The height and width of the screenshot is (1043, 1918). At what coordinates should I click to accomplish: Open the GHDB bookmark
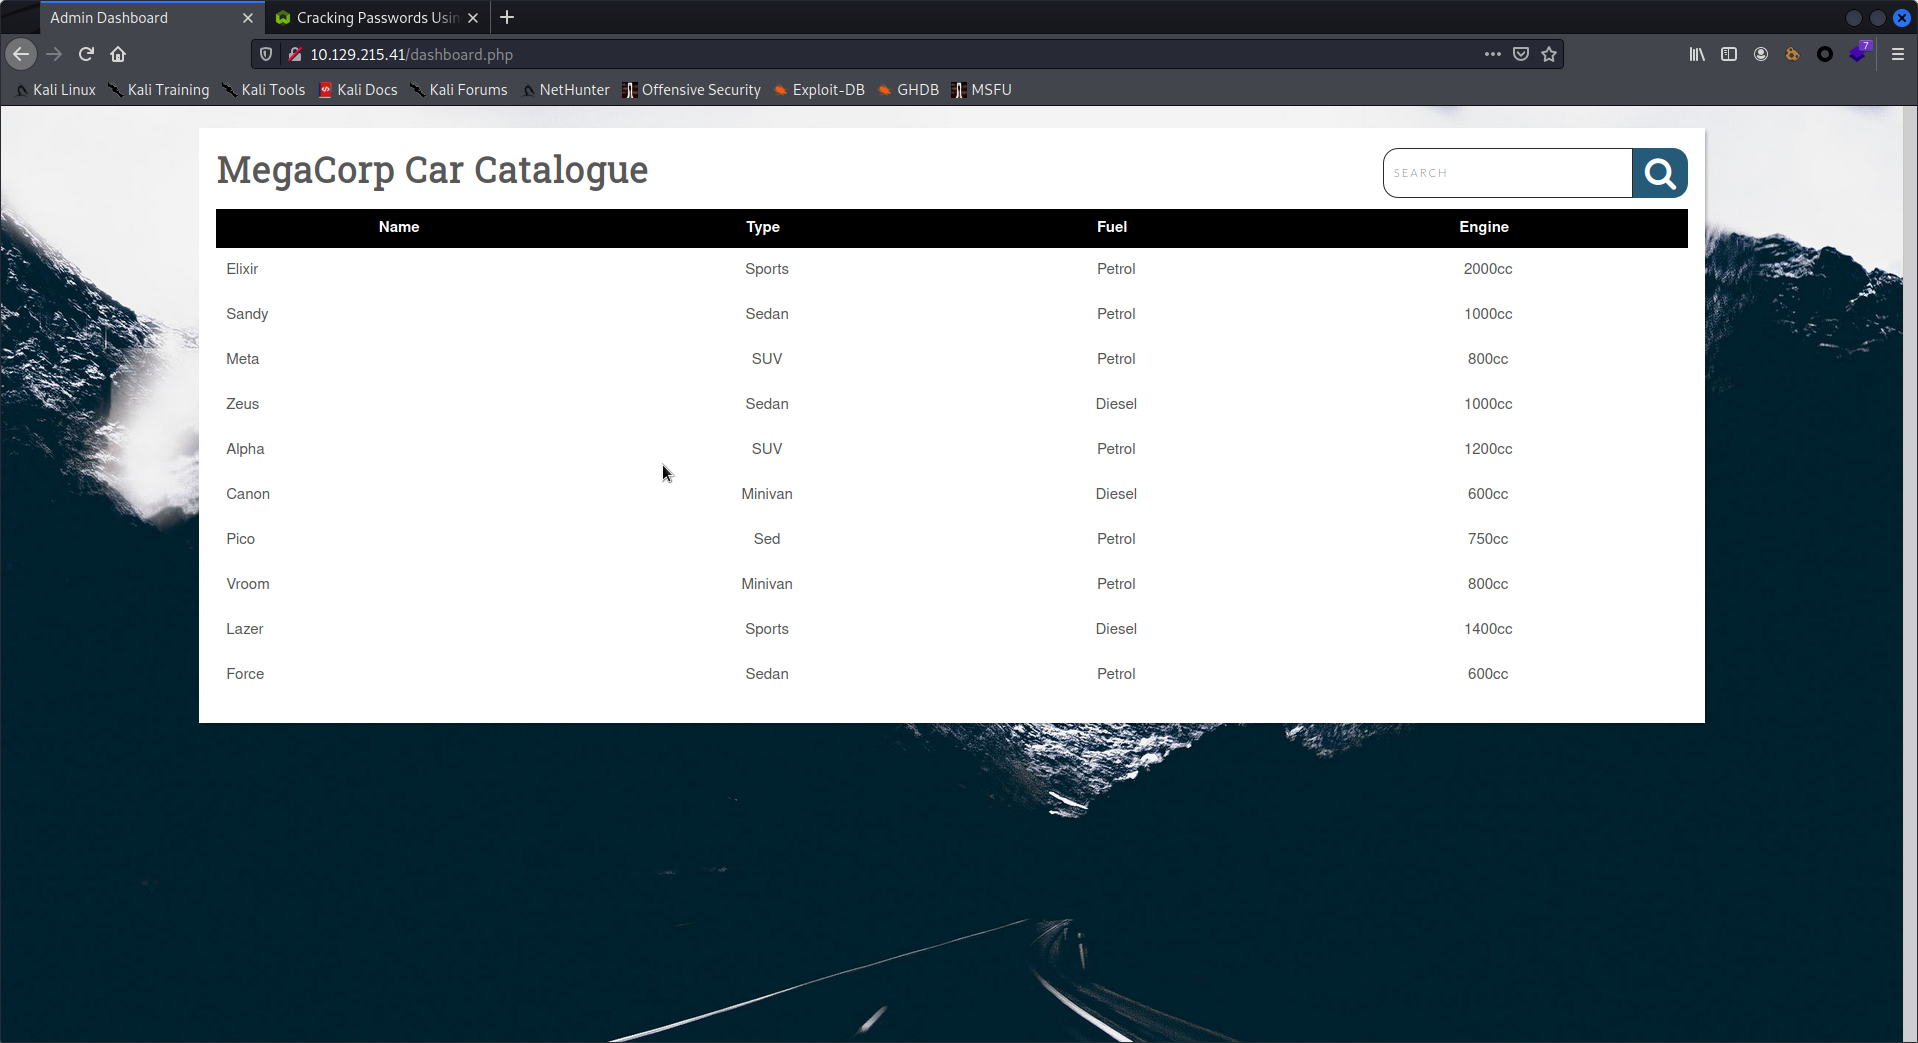[x=908, y=90]
